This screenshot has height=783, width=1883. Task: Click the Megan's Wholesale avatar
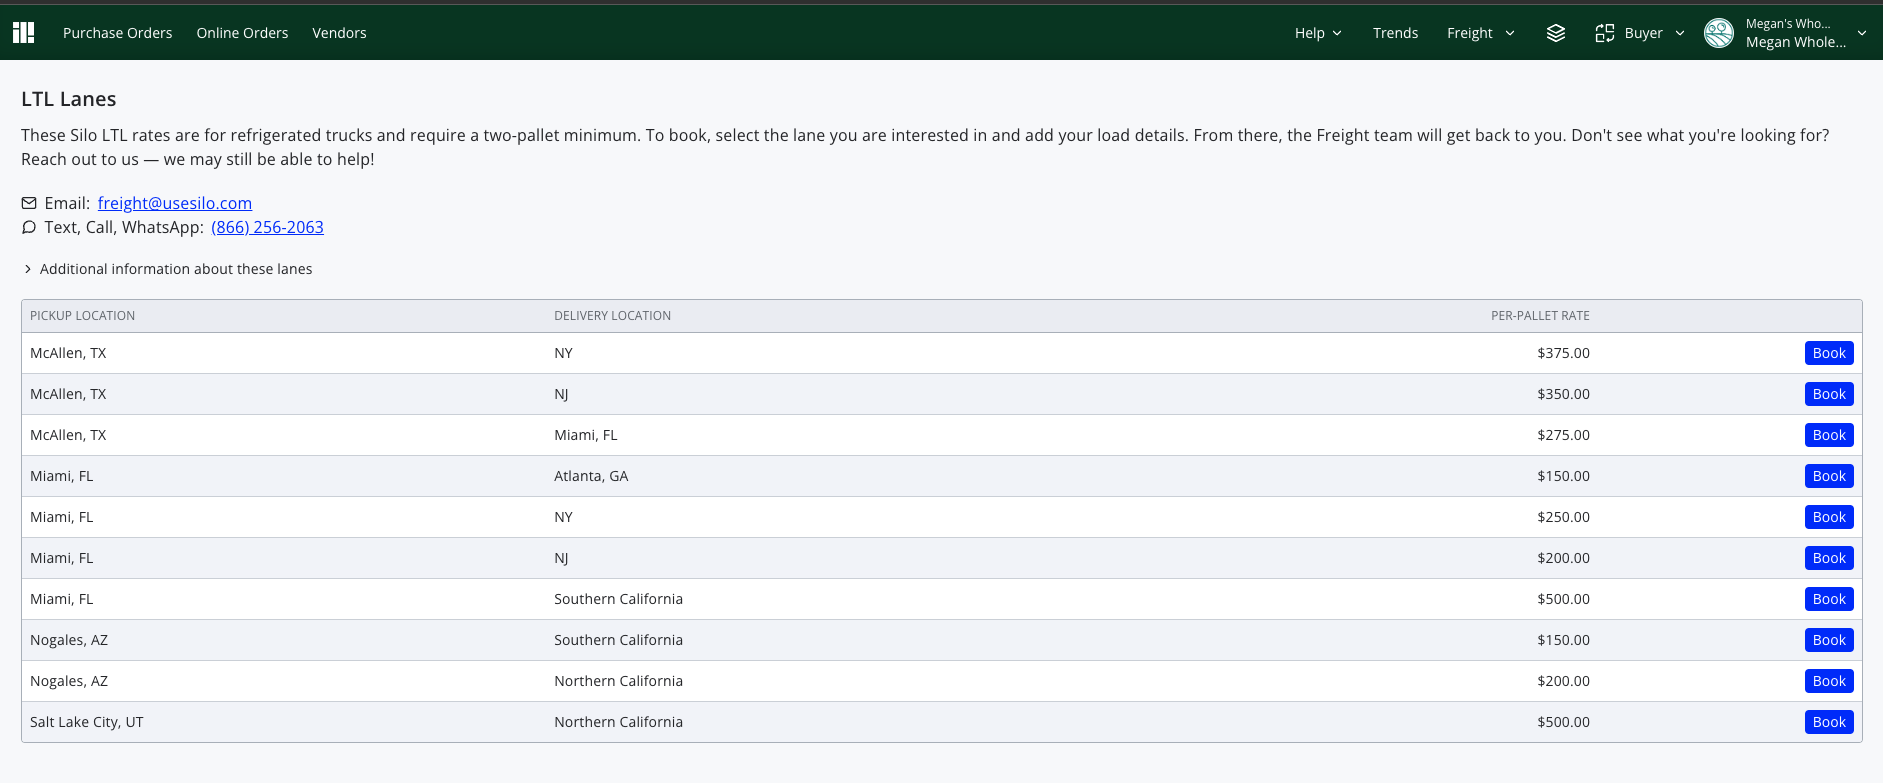point(1719,33)
